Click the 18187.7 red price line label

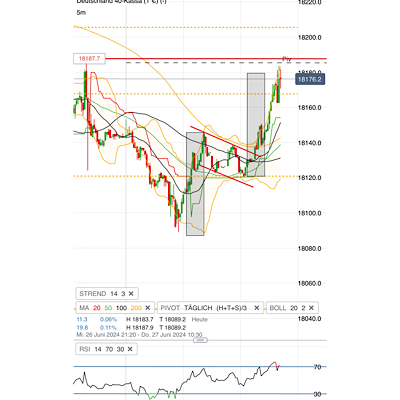point(89,59)
